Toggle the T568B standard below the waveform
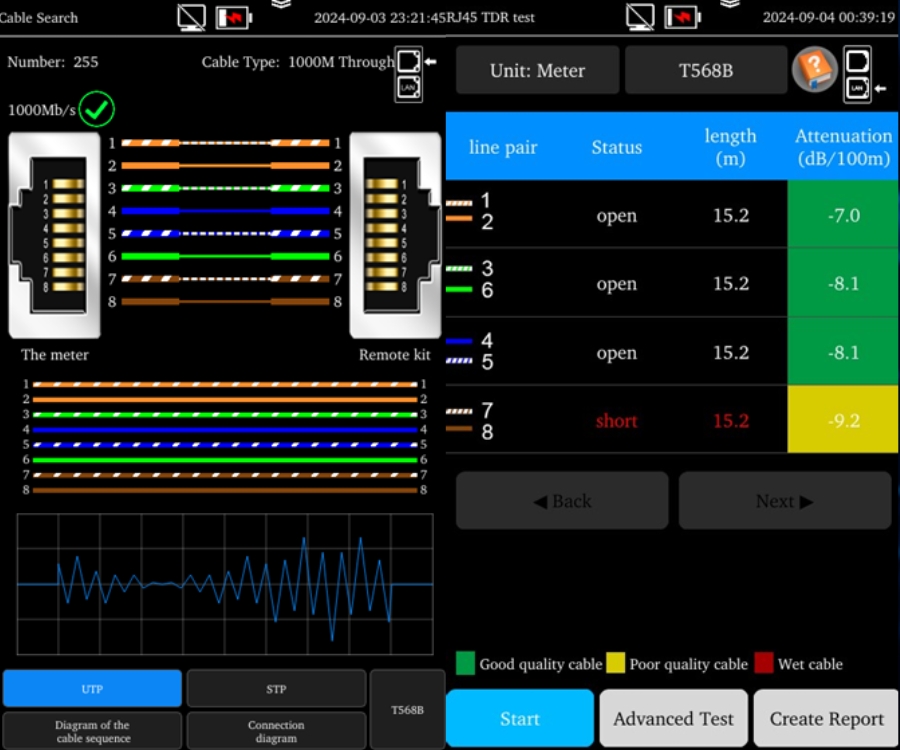This screenshot has width=900, height=750. pyautogui.click(x=406, y=709)
